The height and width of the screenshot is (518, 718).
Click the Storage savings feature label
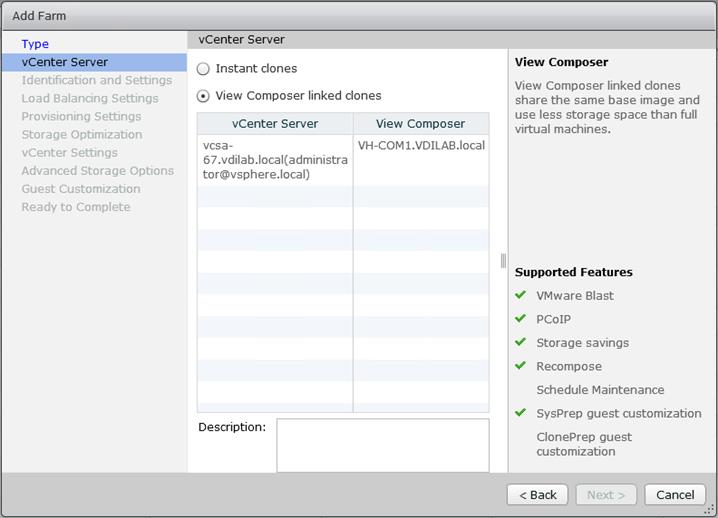tap(582, 343)
